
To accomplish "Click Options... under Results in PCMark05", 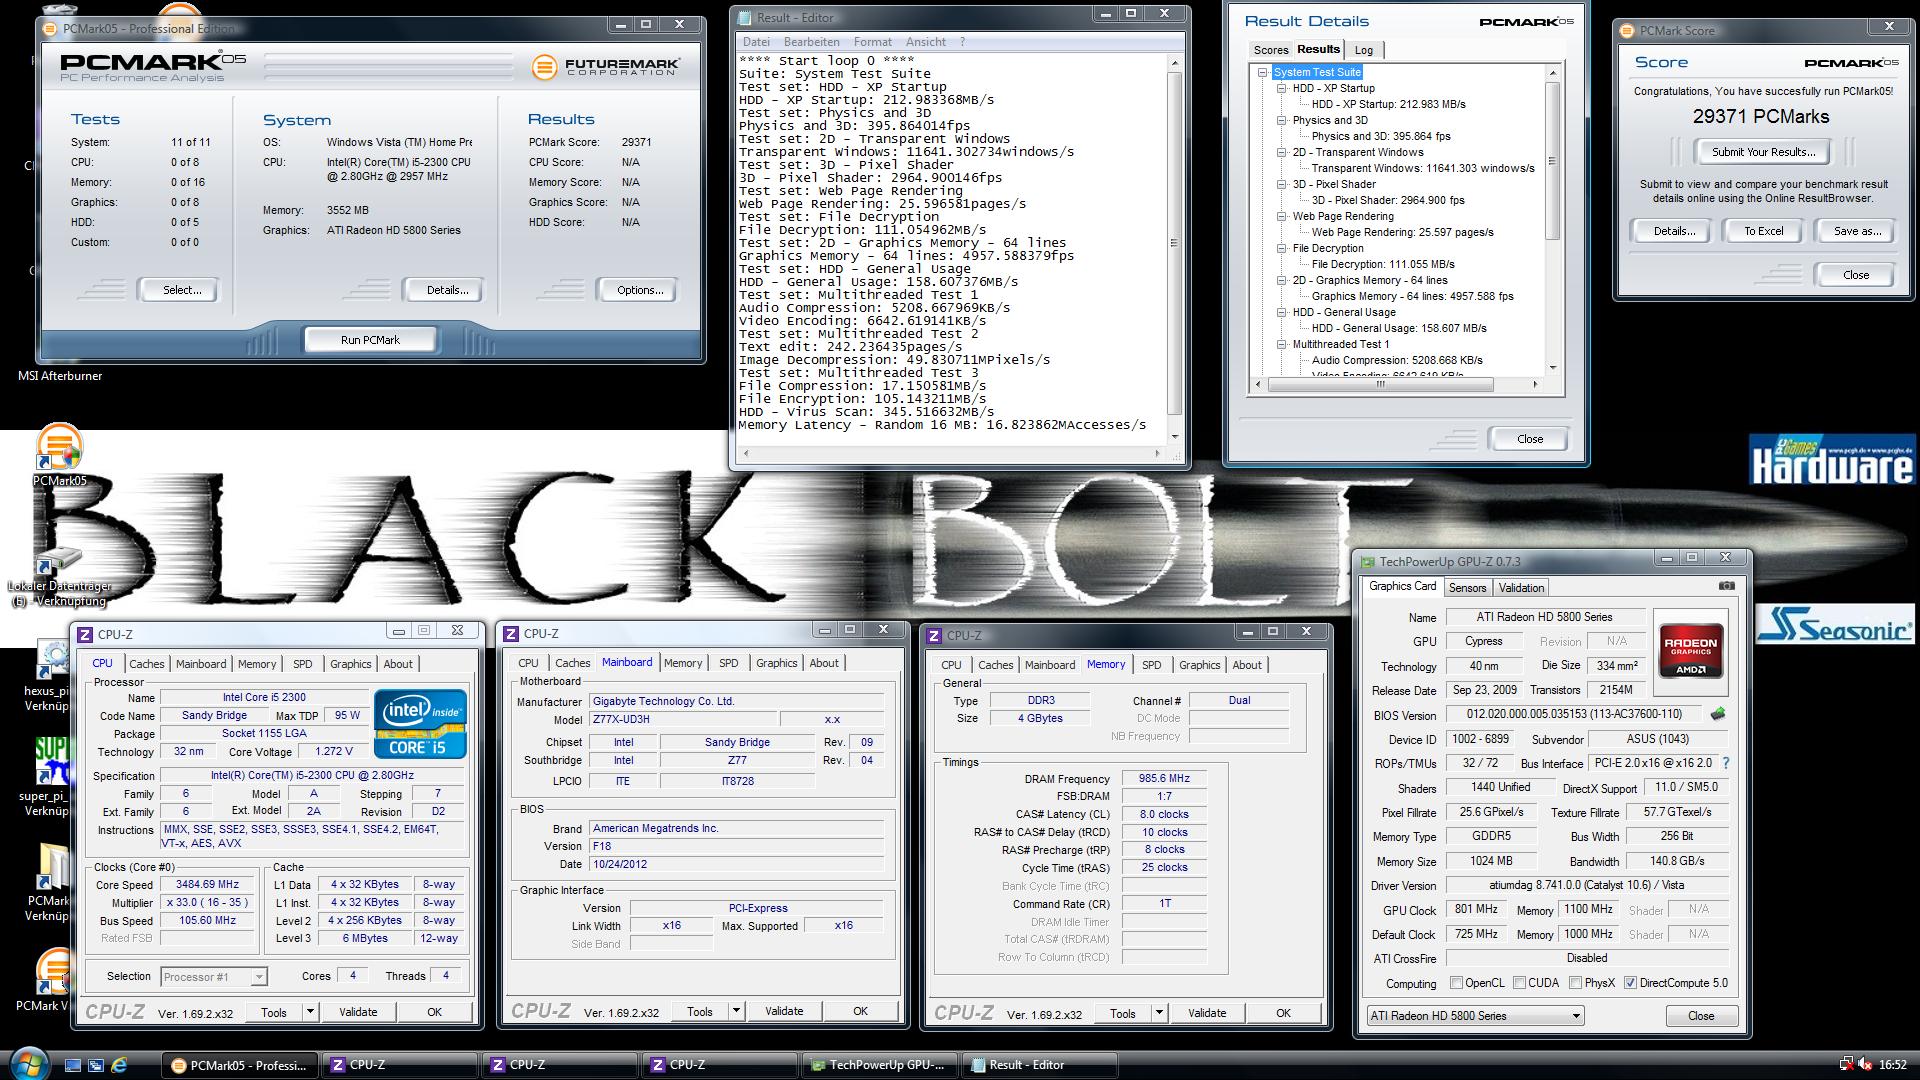I will (x=640, y=290).
